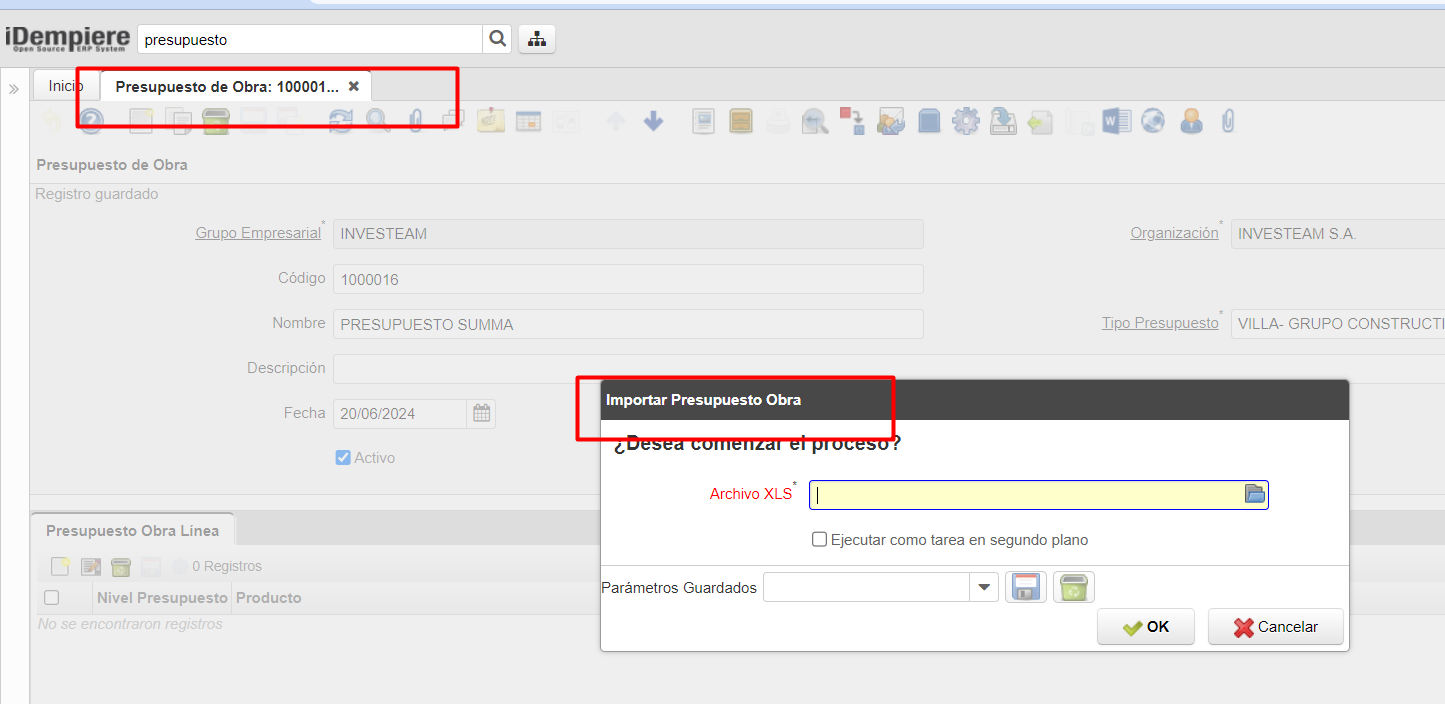The width and height of the screenshot is (1445, 704).
Task: Click the search magnifier icon beside the presupuesto field
Action: click(497, 39)
